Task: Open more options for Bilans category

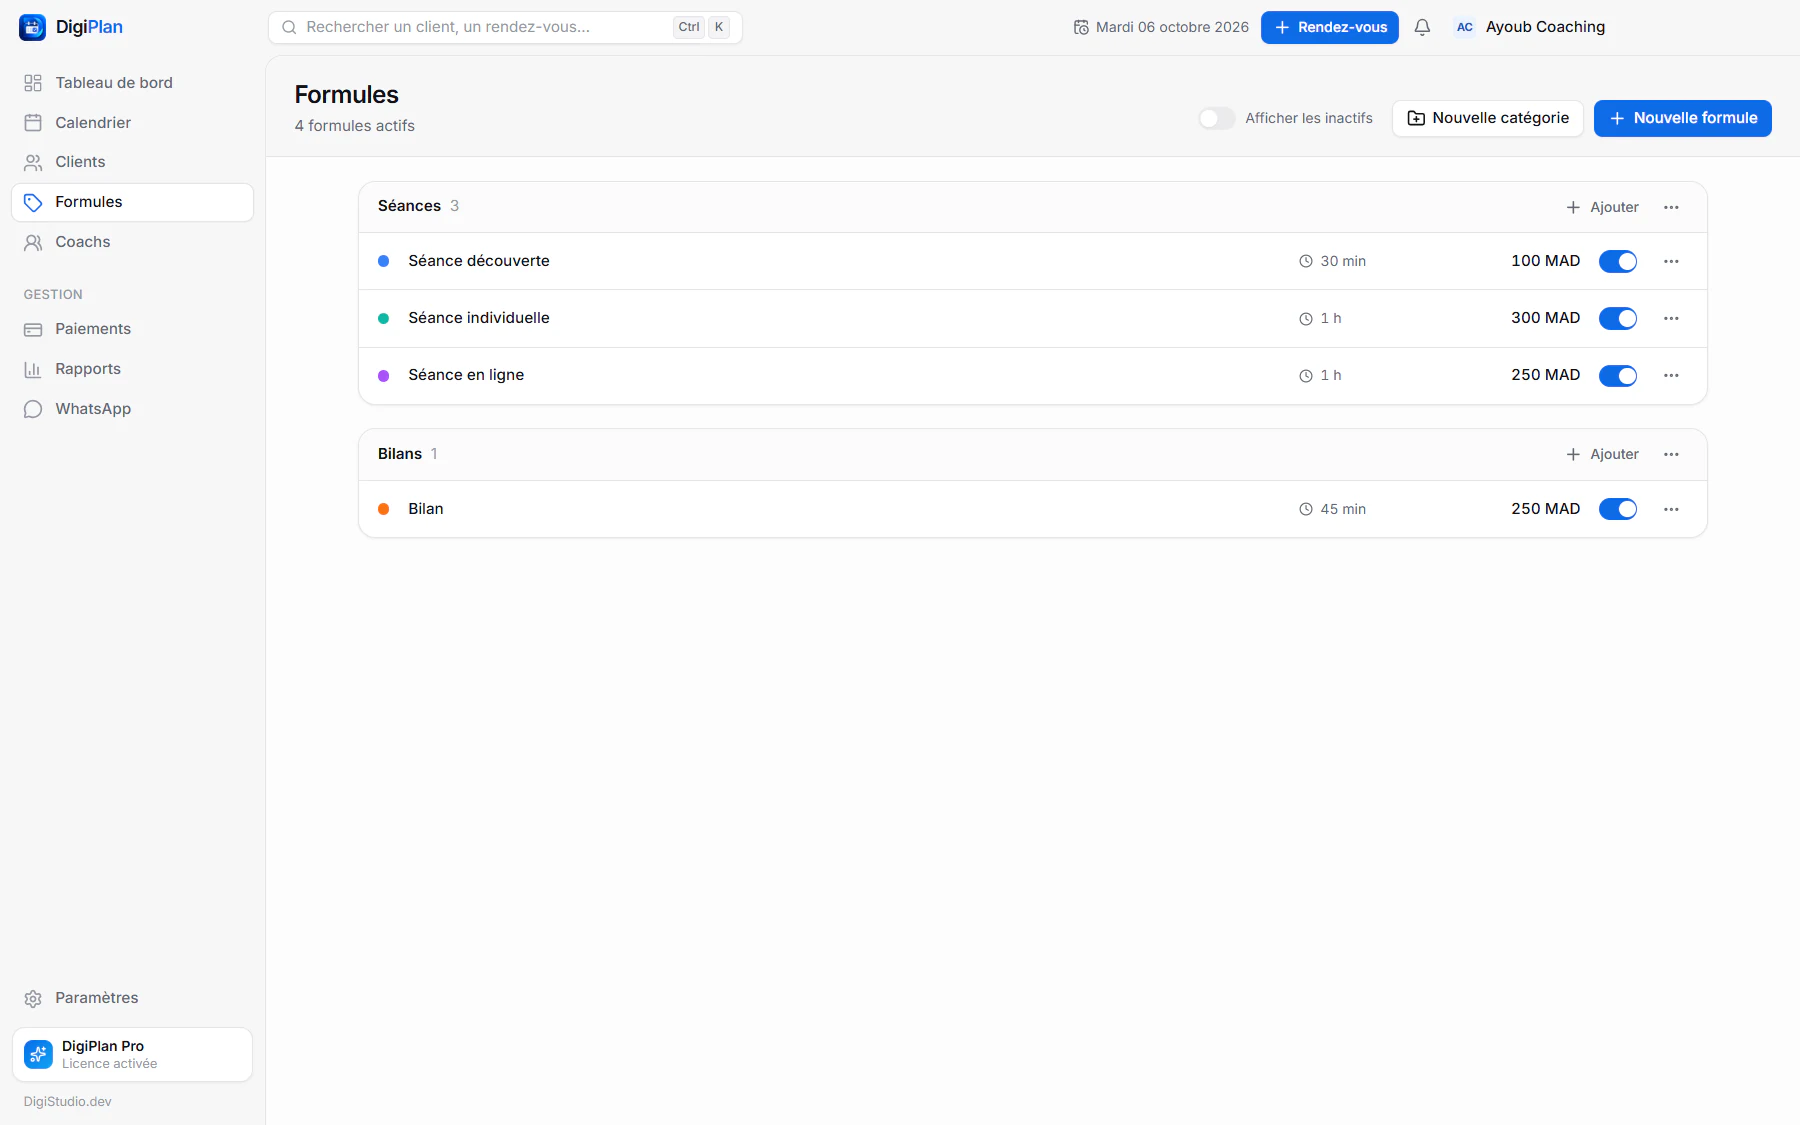Action: coord(1671,454)
